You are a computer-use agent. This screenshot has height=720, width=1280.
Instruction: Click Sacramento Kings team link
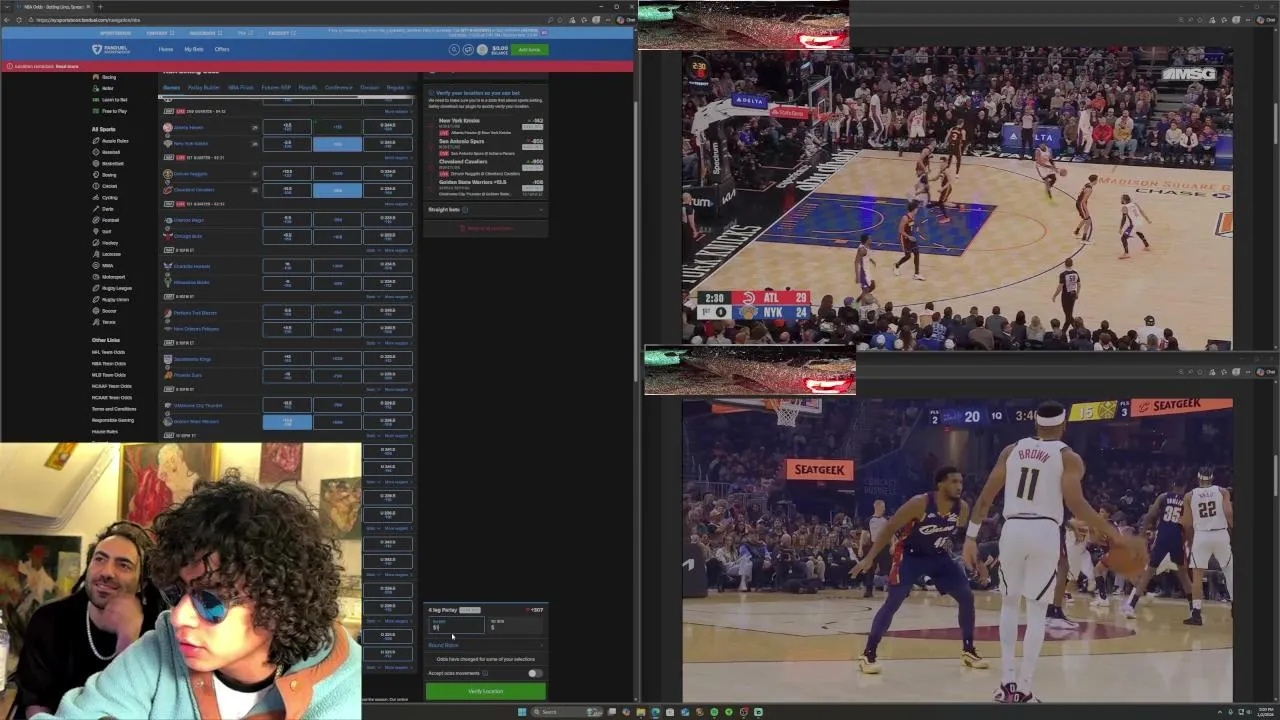(192, 359)
